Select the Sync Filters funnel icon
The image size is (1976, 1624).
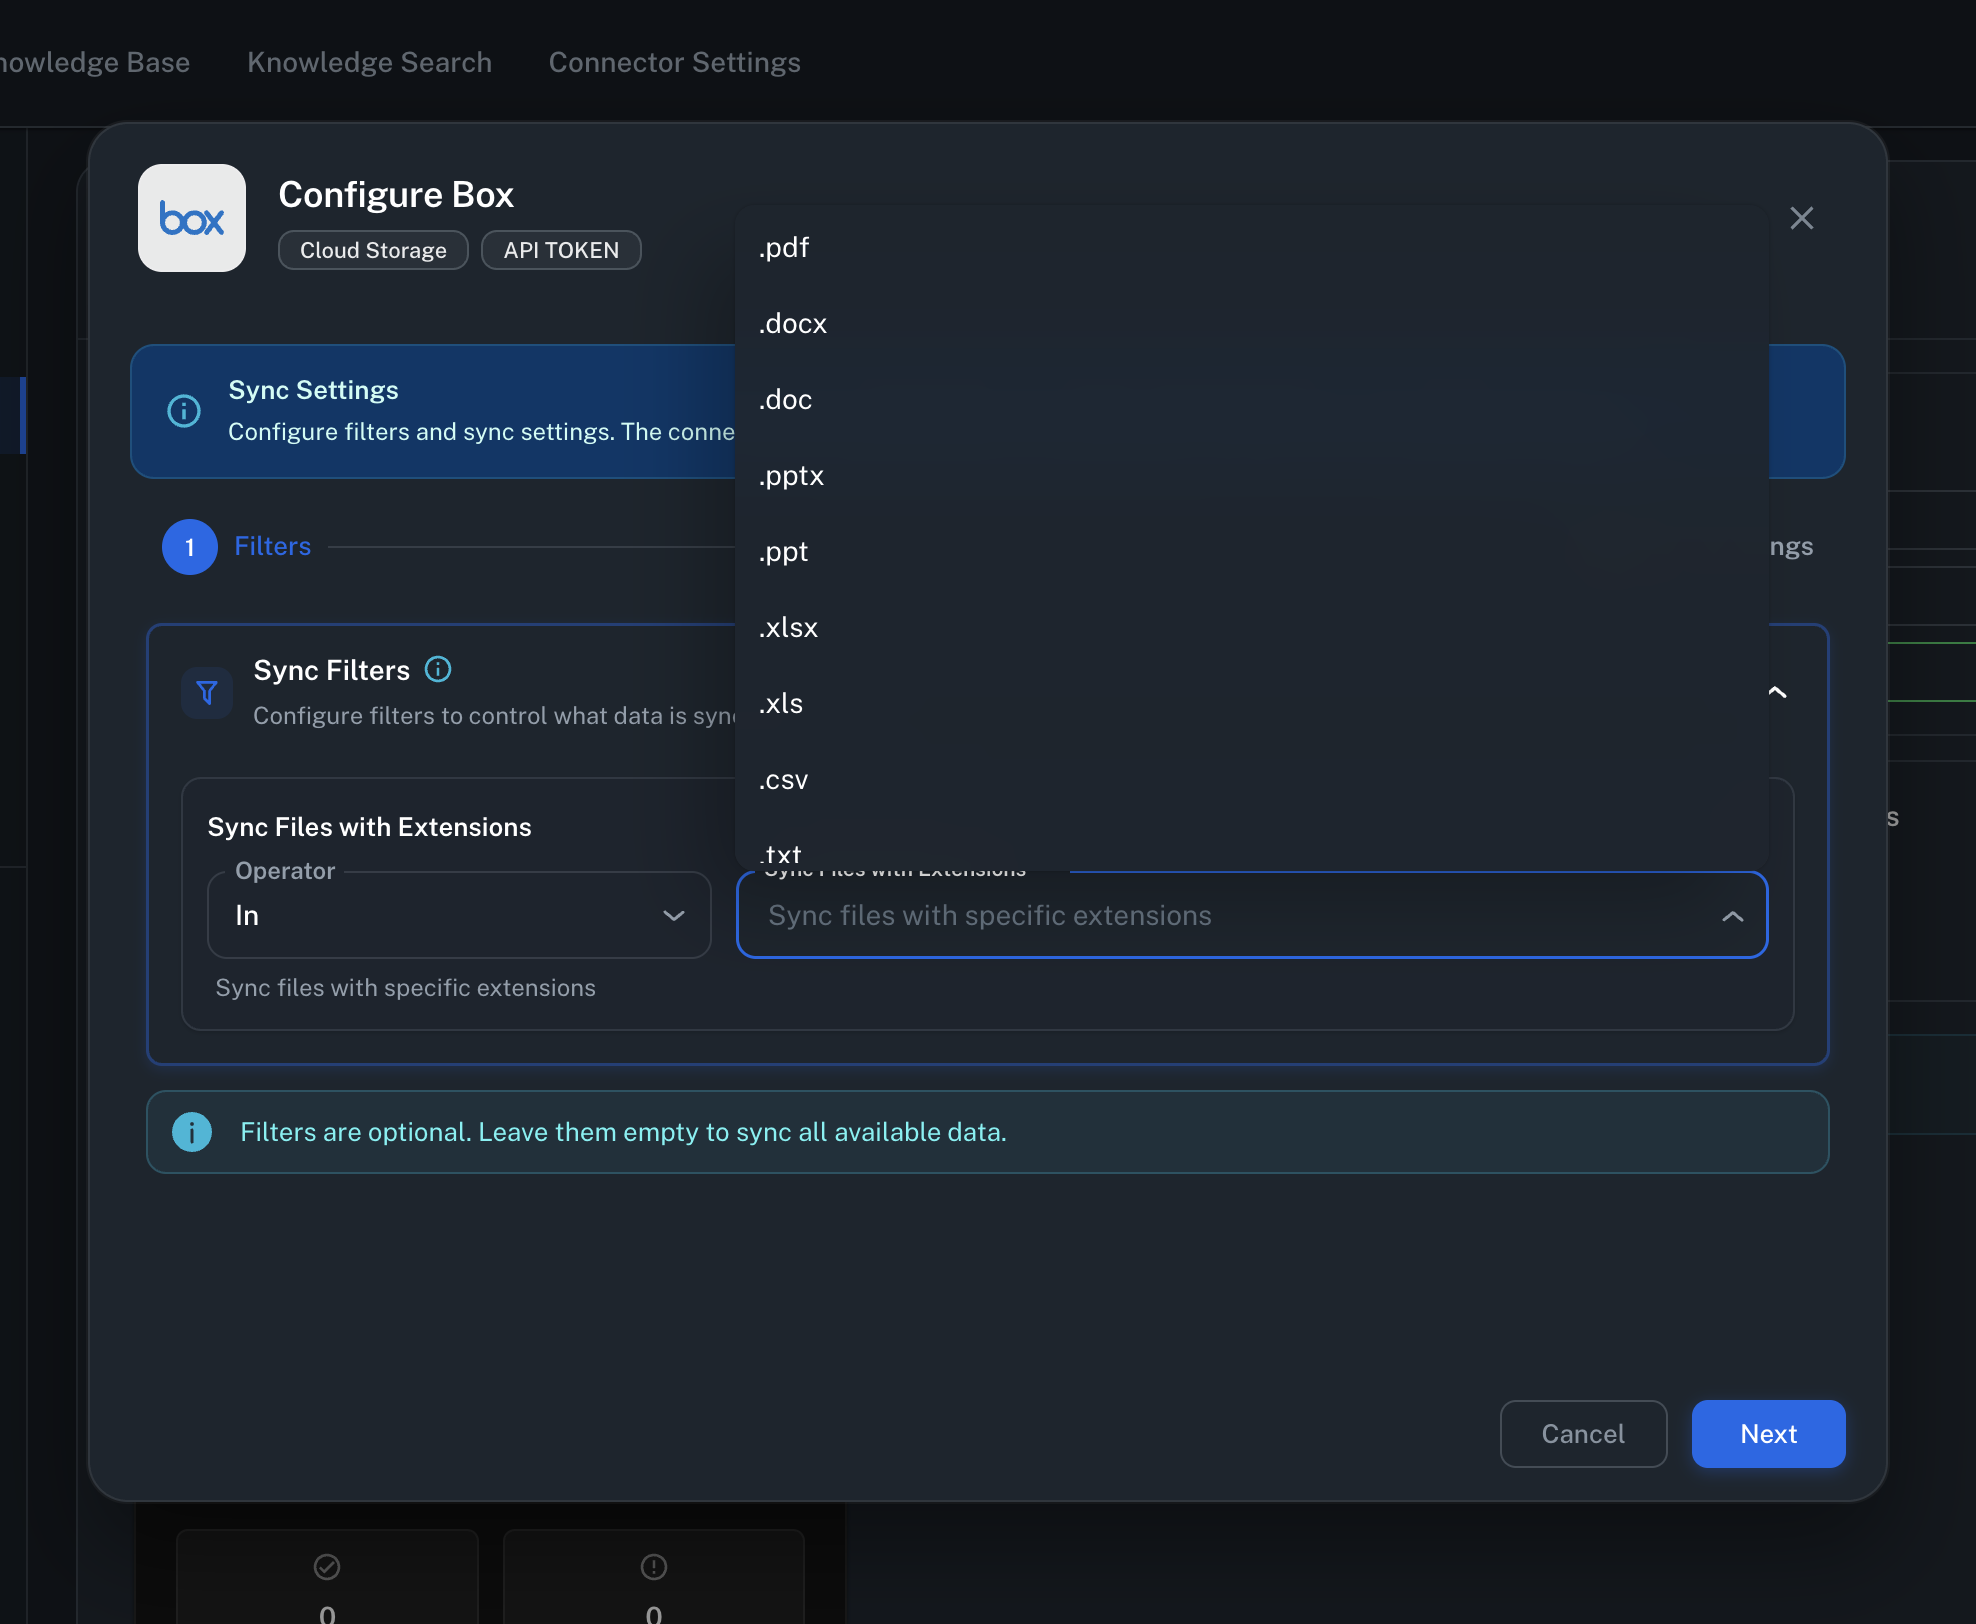(205, 692)
